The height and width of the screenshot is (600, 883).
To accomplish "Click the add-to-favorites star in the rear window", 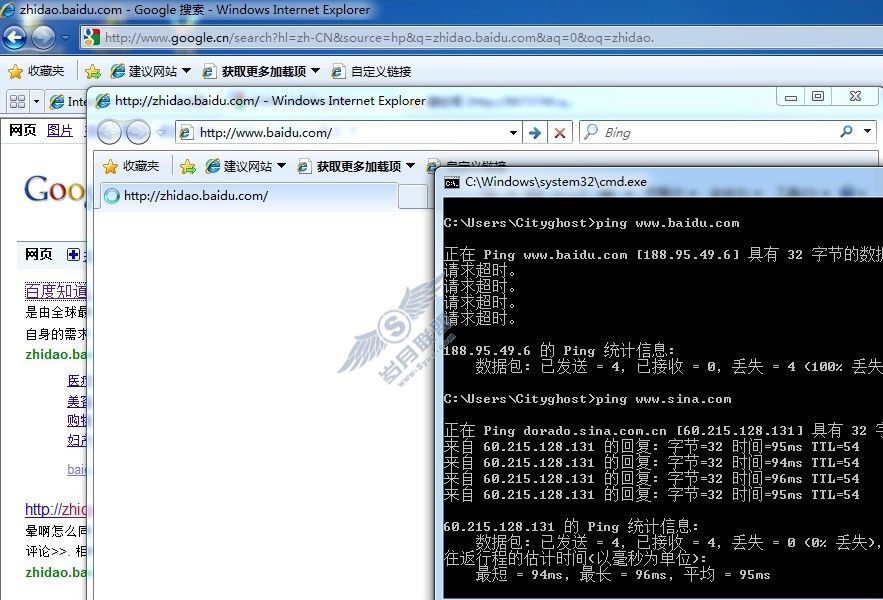I will coord(93,72).
